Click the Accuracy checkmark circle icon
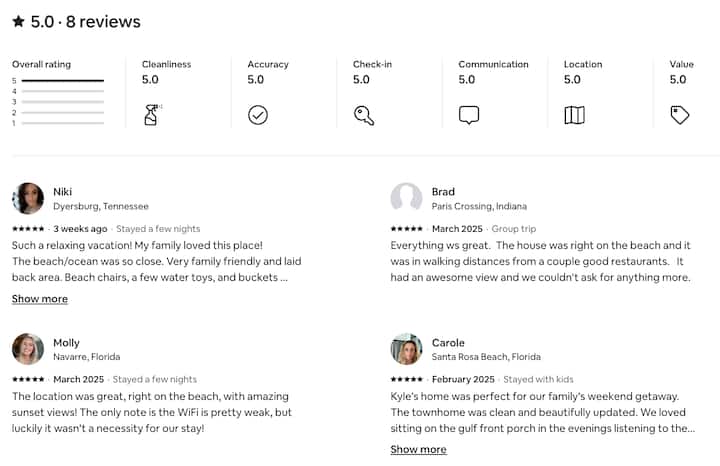The image size is (720, 466). pos(258,115)
